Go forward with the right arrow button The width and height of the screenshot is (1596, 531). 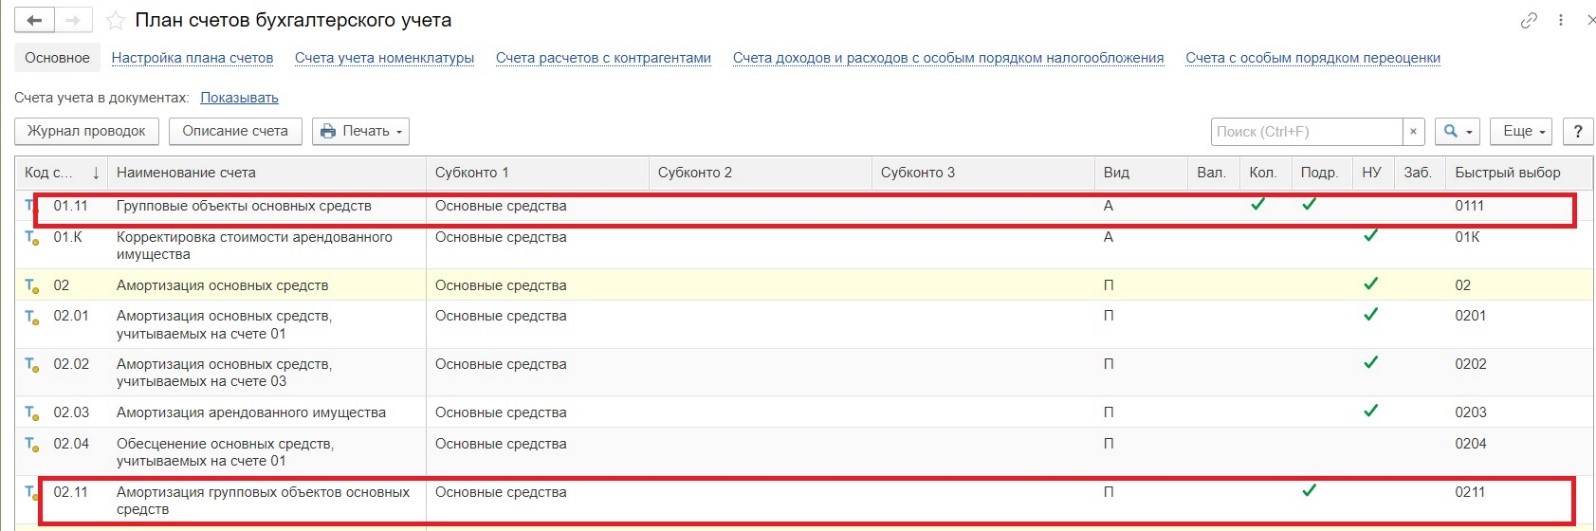73,20
